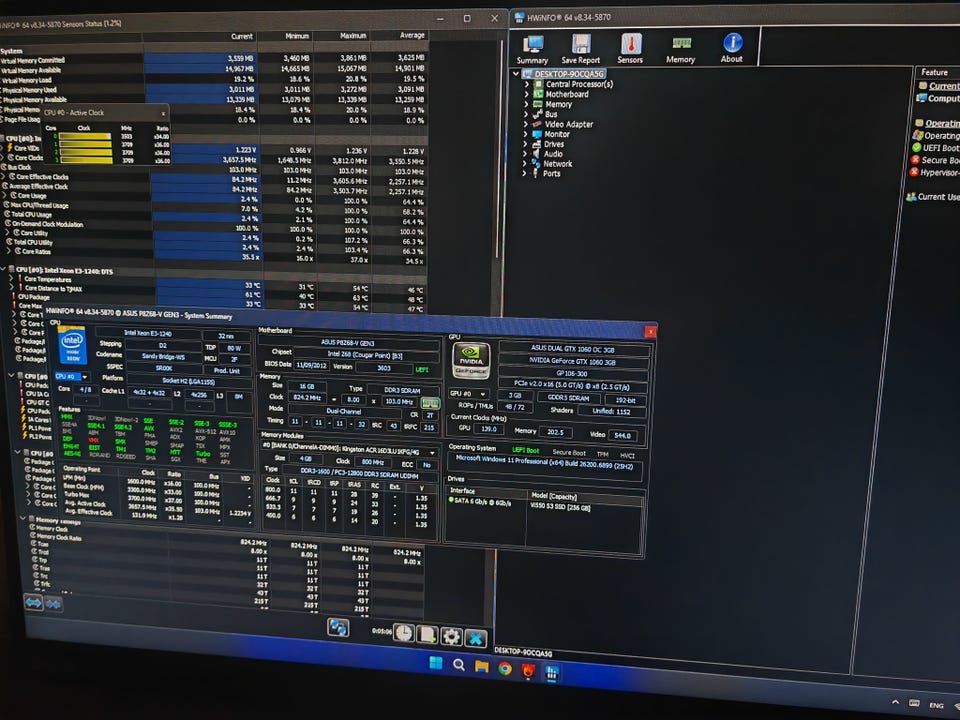Expand the Video Adapter tree node arrow
The image size is (960, 720).
(525, 124)
